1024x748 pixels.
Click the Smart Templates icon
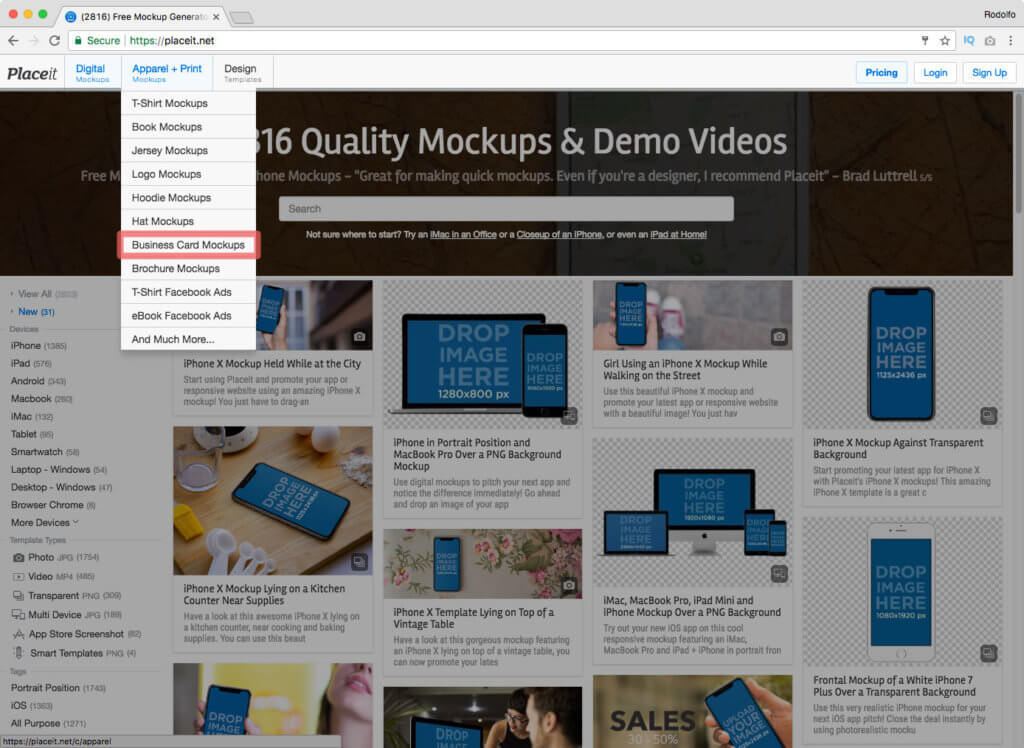click(x=19, y=653)
